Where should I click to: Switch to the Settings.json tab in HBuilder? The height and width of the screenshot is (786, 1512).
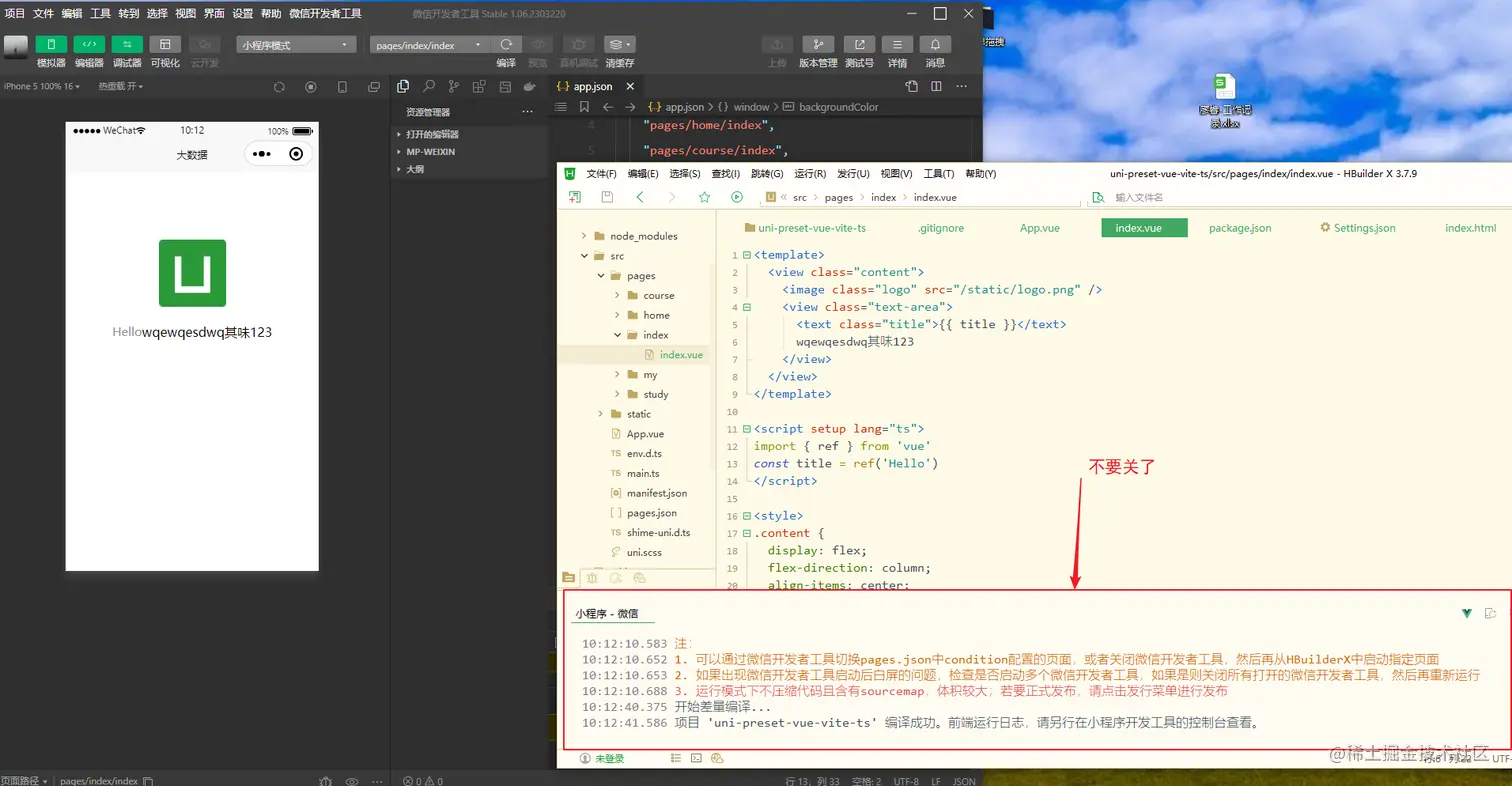pyautogui.click(x=1357, y=228)
